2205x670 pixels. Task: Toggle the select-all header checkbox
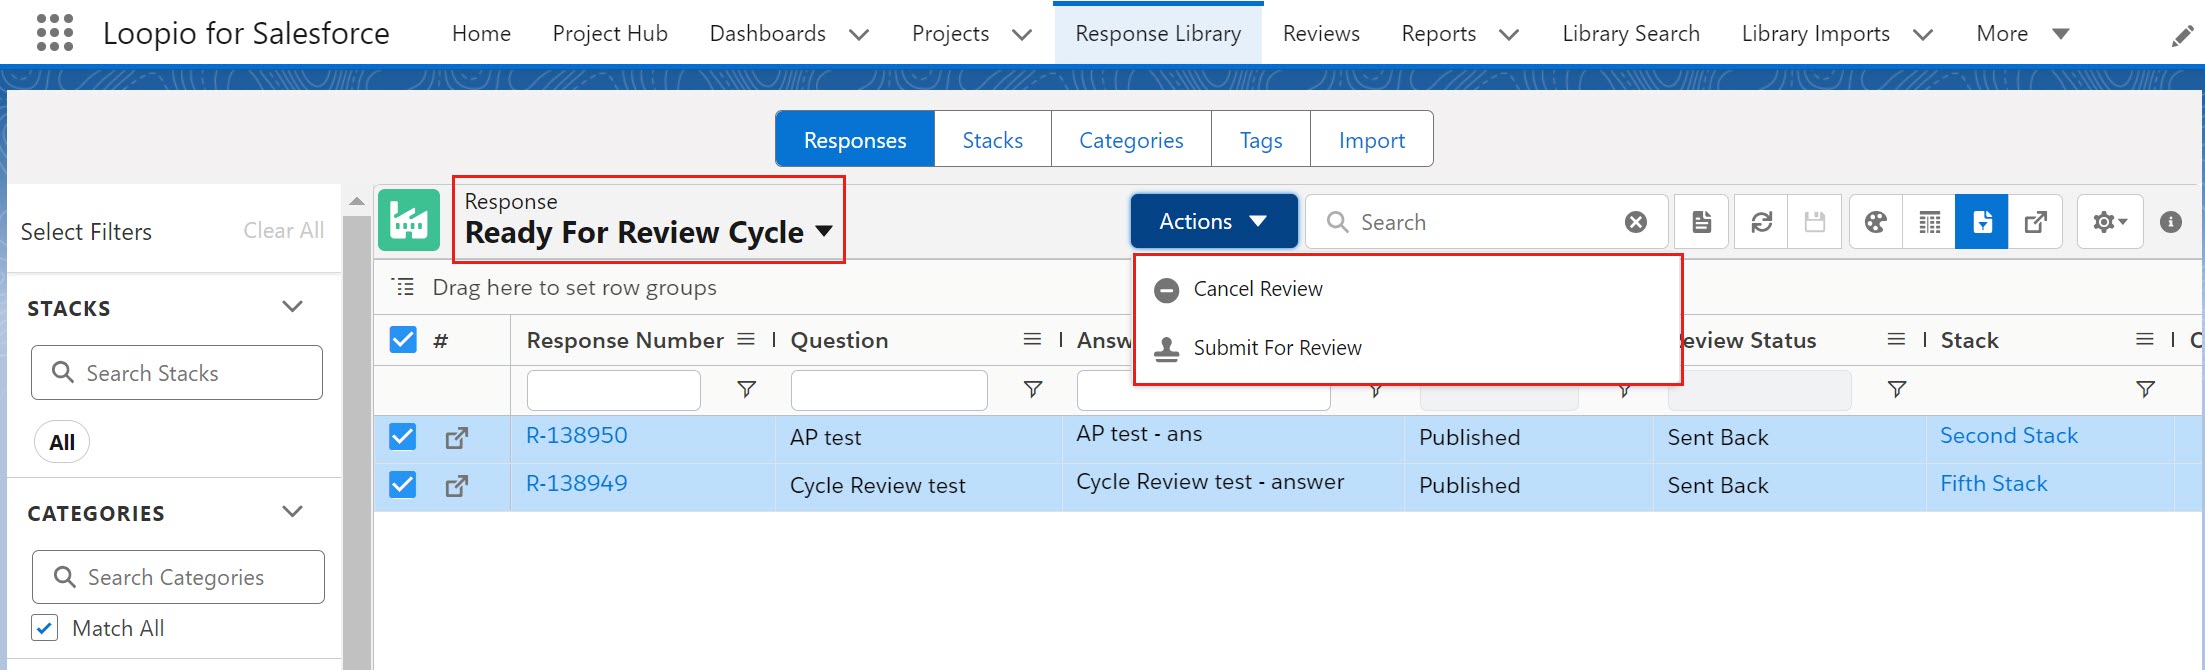click(402, 340)
